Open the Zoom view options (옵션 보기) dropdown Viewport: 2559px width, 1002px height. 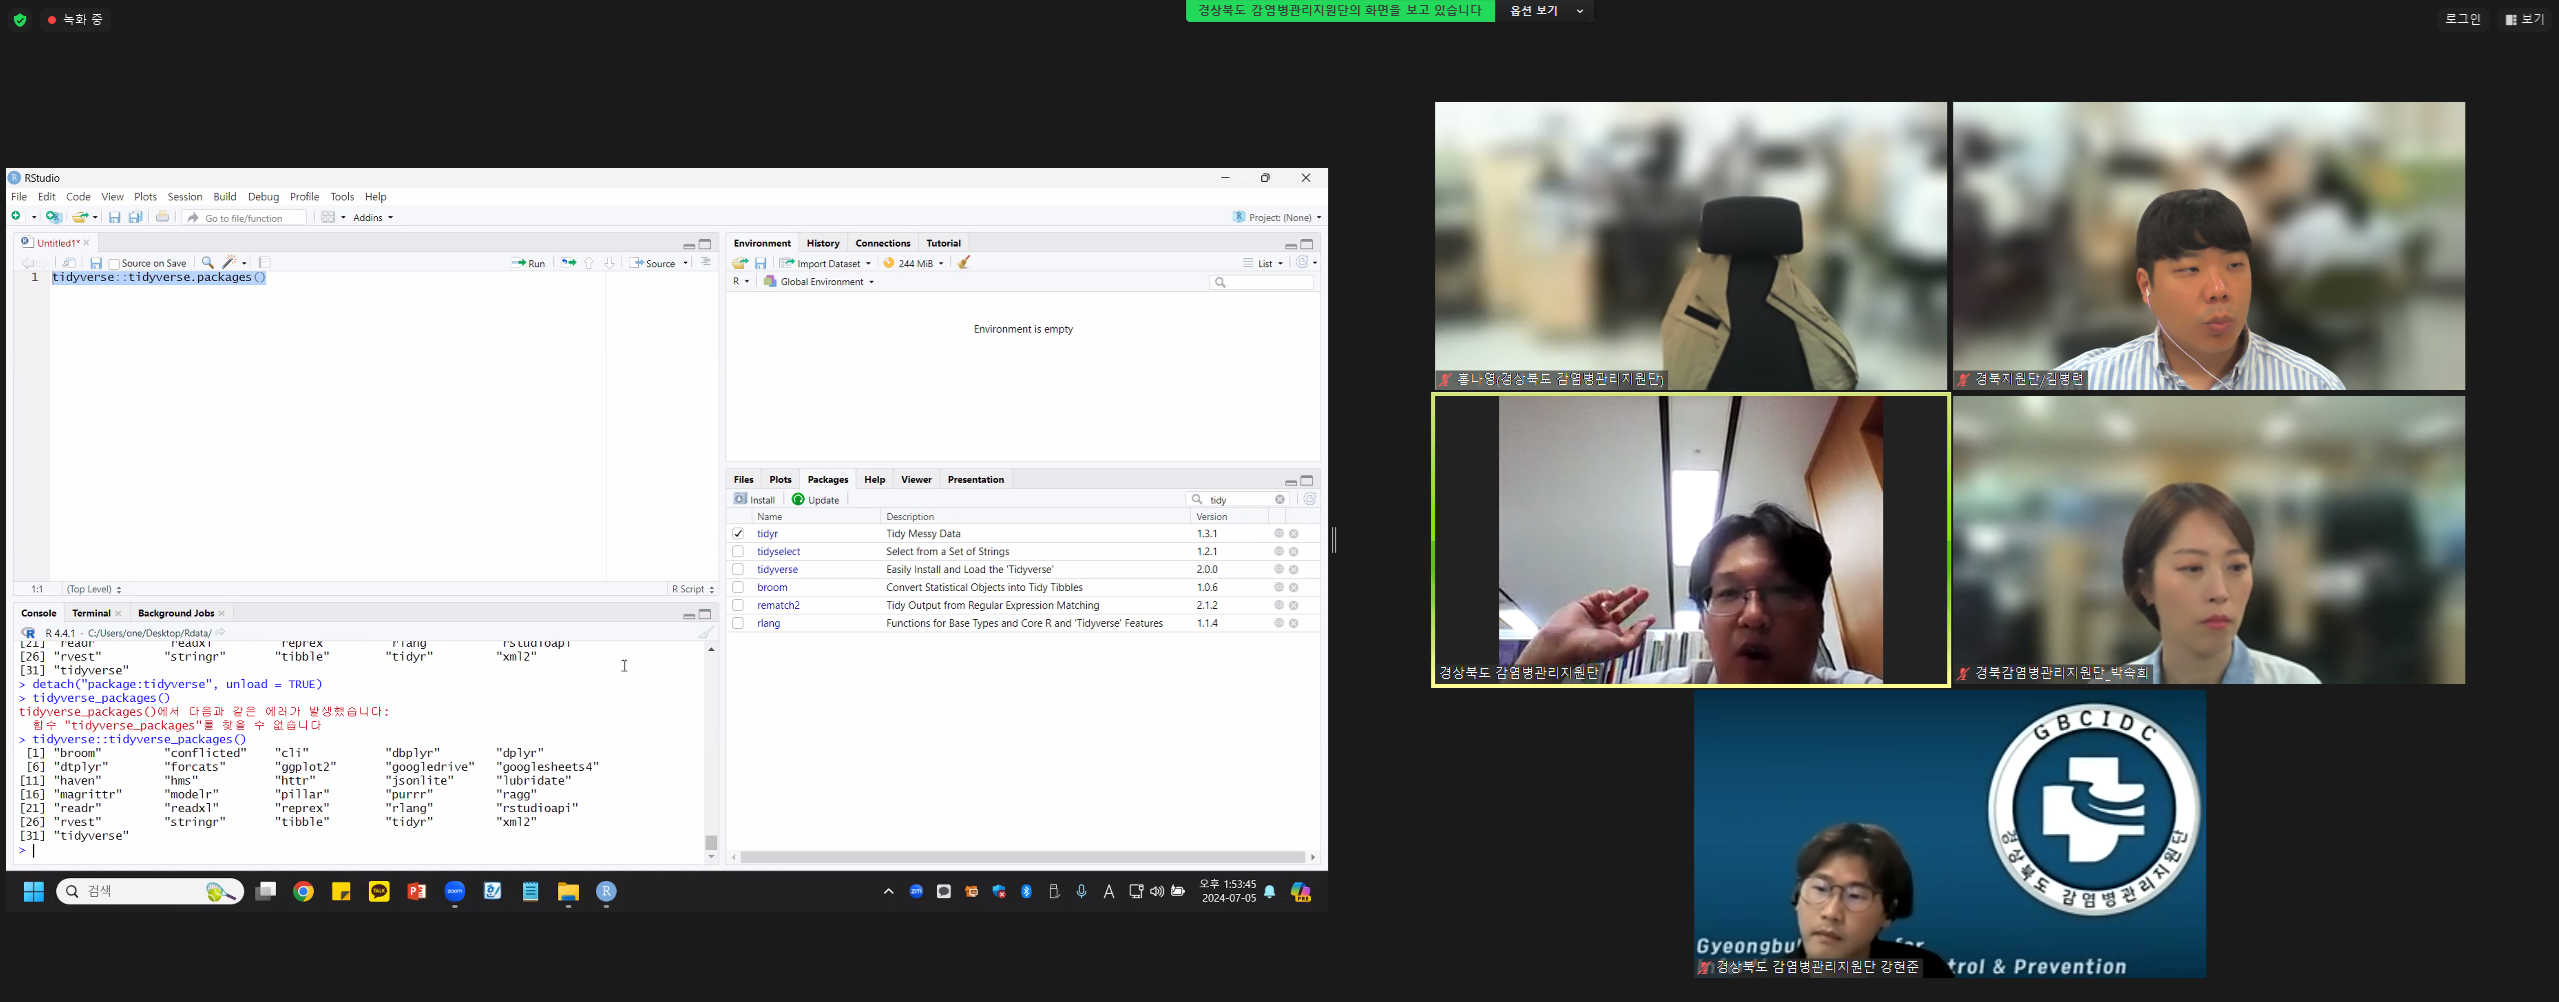click(1545, 11)
